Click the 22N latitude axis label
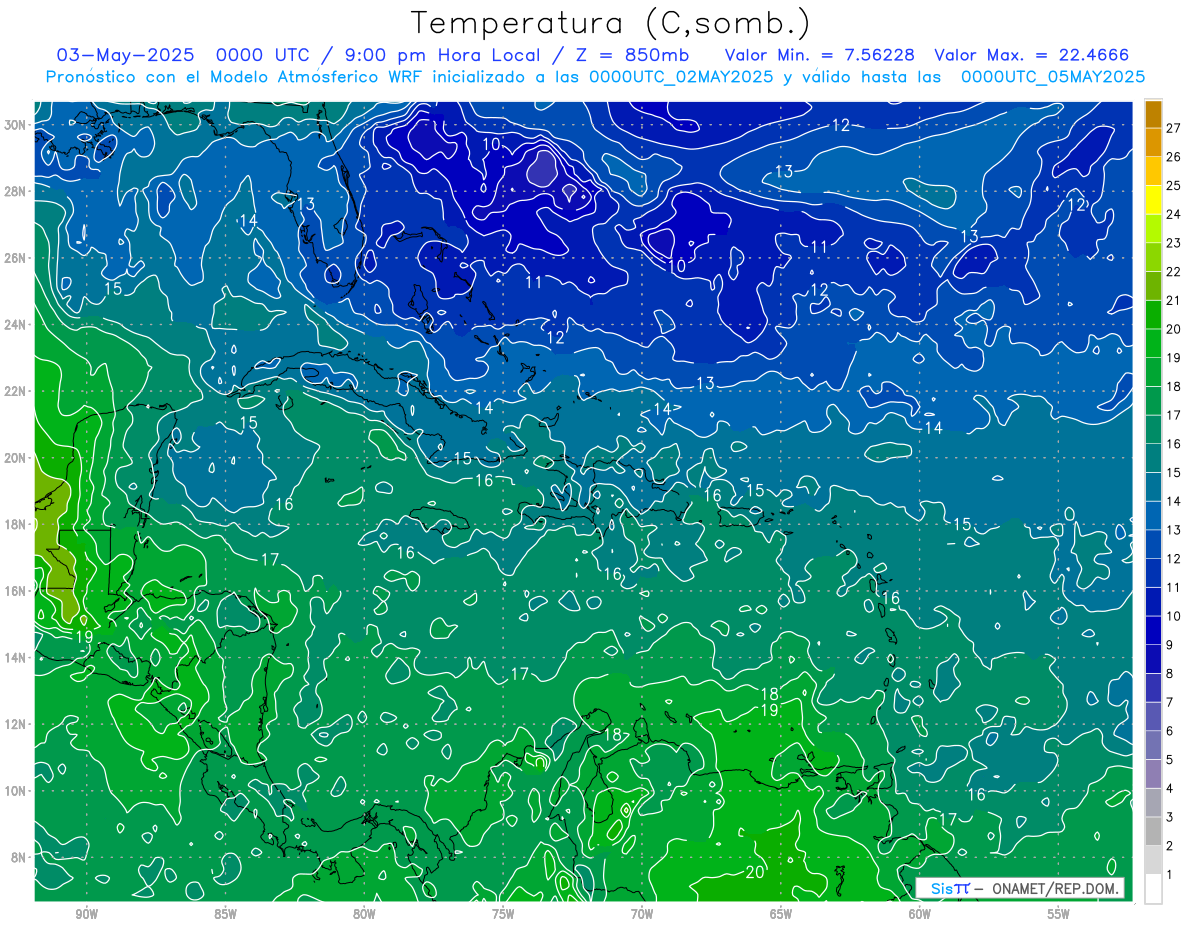Screen dimensions: 1200x927 [x=15, y=391]
